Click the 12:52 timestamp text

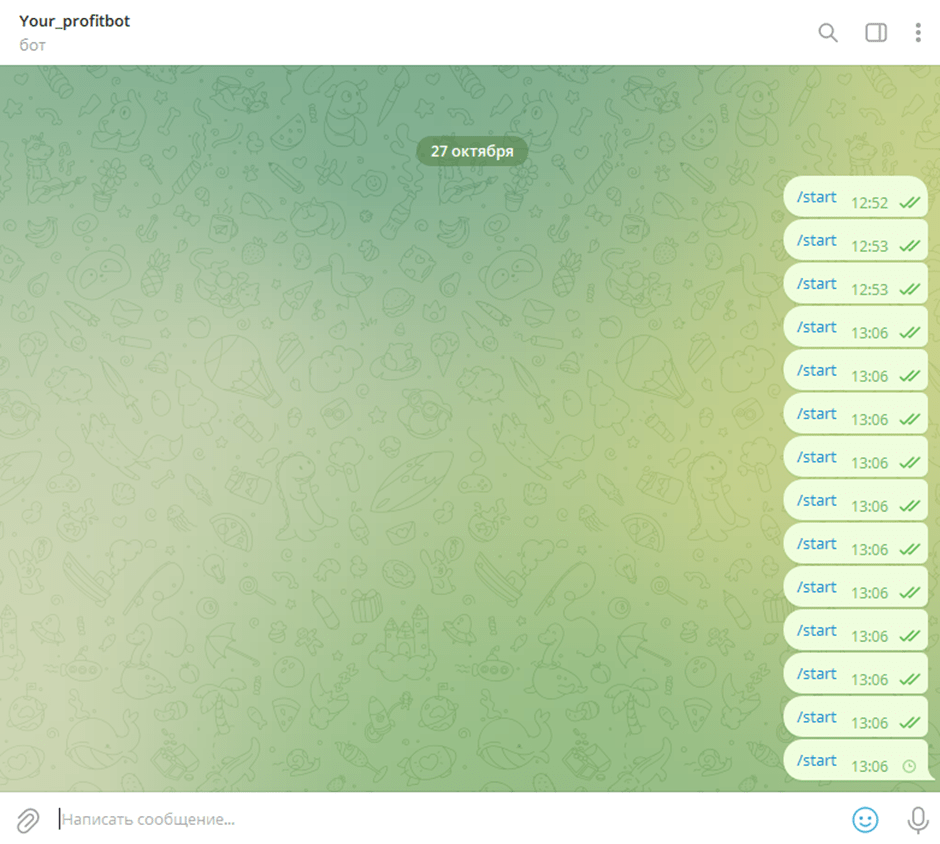point(869,203)
